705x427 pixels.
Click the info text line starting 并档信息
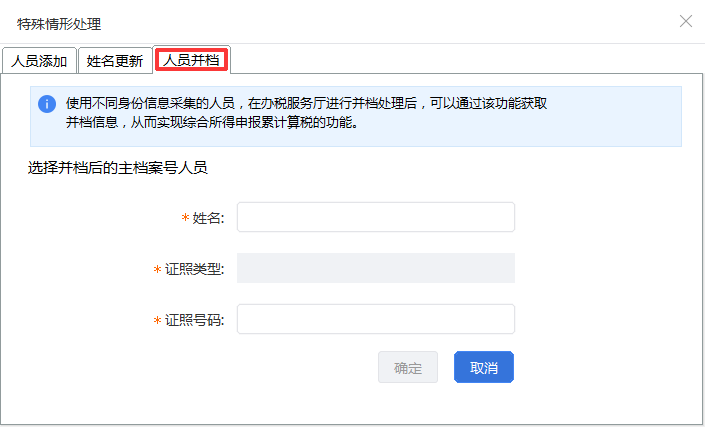click(211, 123)
